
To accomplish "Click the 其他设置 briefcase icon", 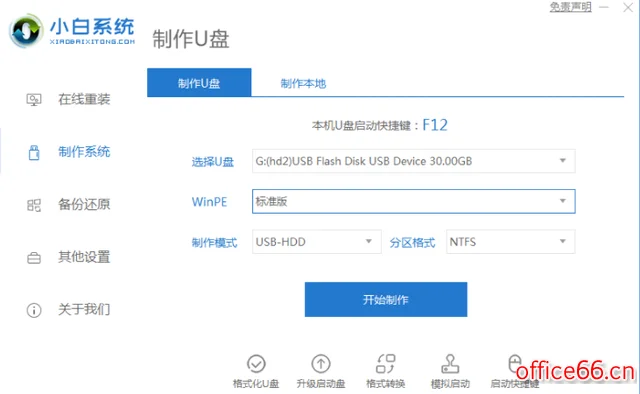I will pos(34,258).
